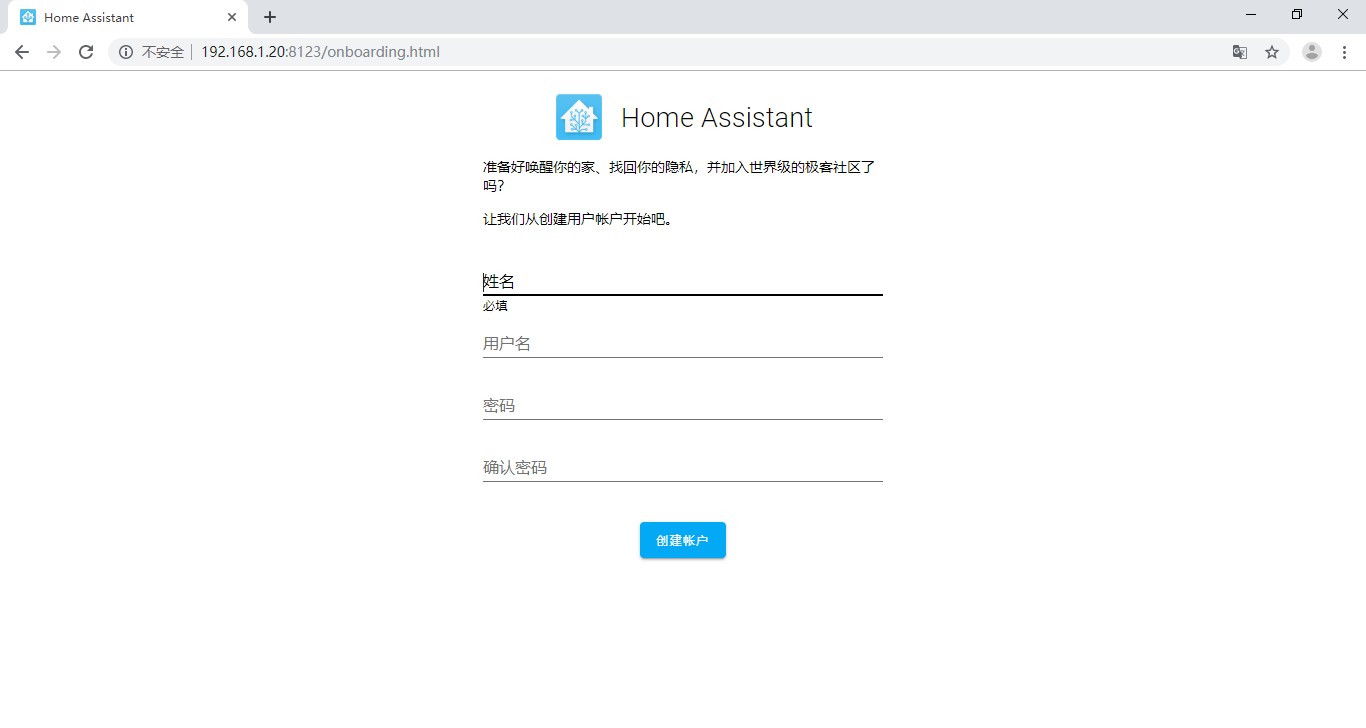The height and width of the screenshot is (728, 1366).
Task: Click the Home Assistant heading text
Action: (717, 117)
